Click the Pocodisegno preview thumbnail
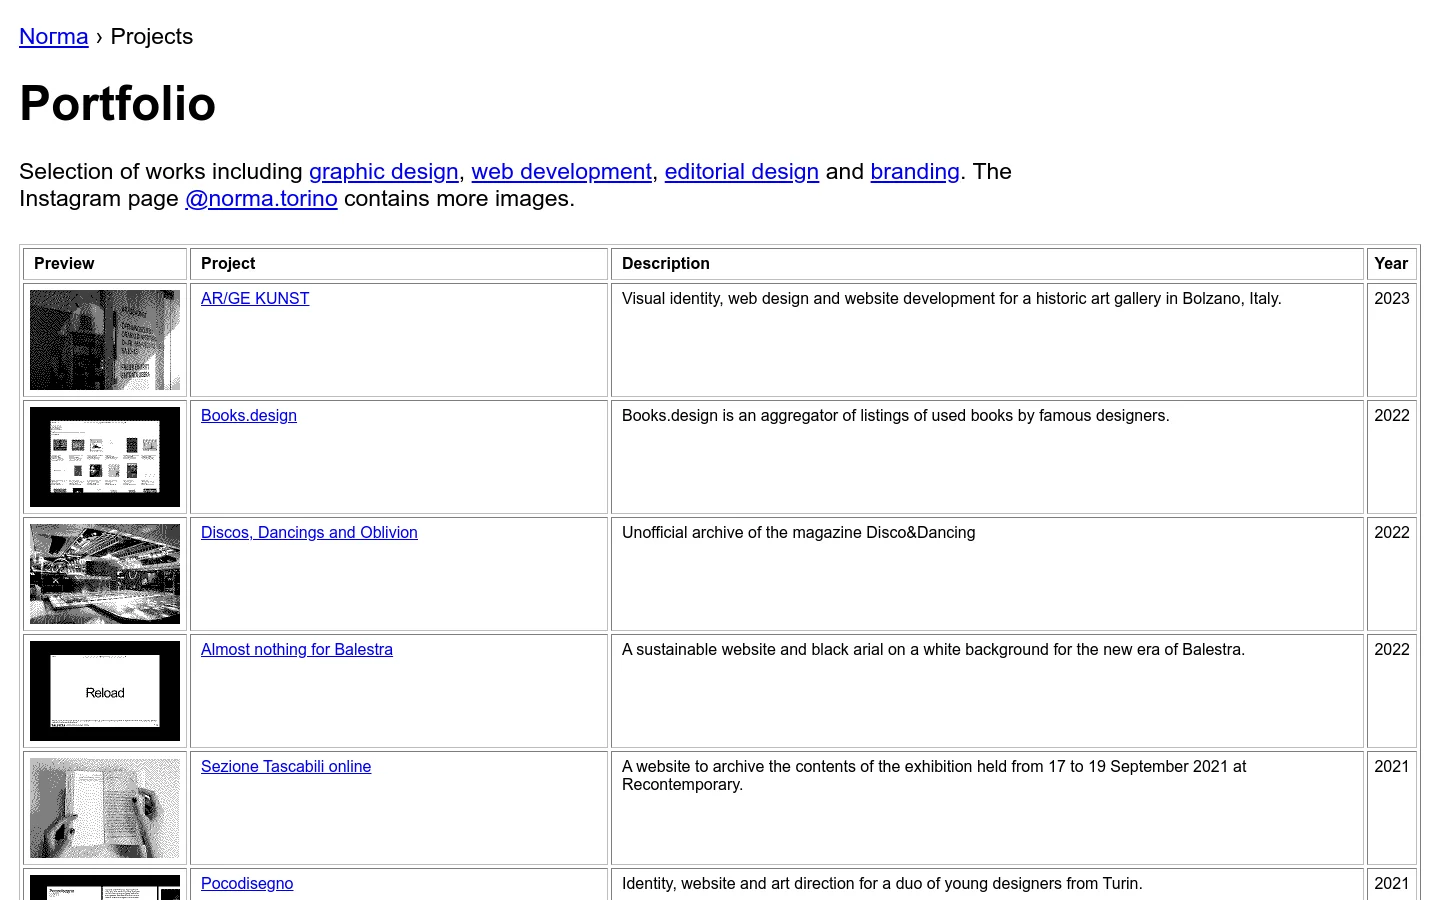Viewport: 1440px width, 900px height. (105, 887)
